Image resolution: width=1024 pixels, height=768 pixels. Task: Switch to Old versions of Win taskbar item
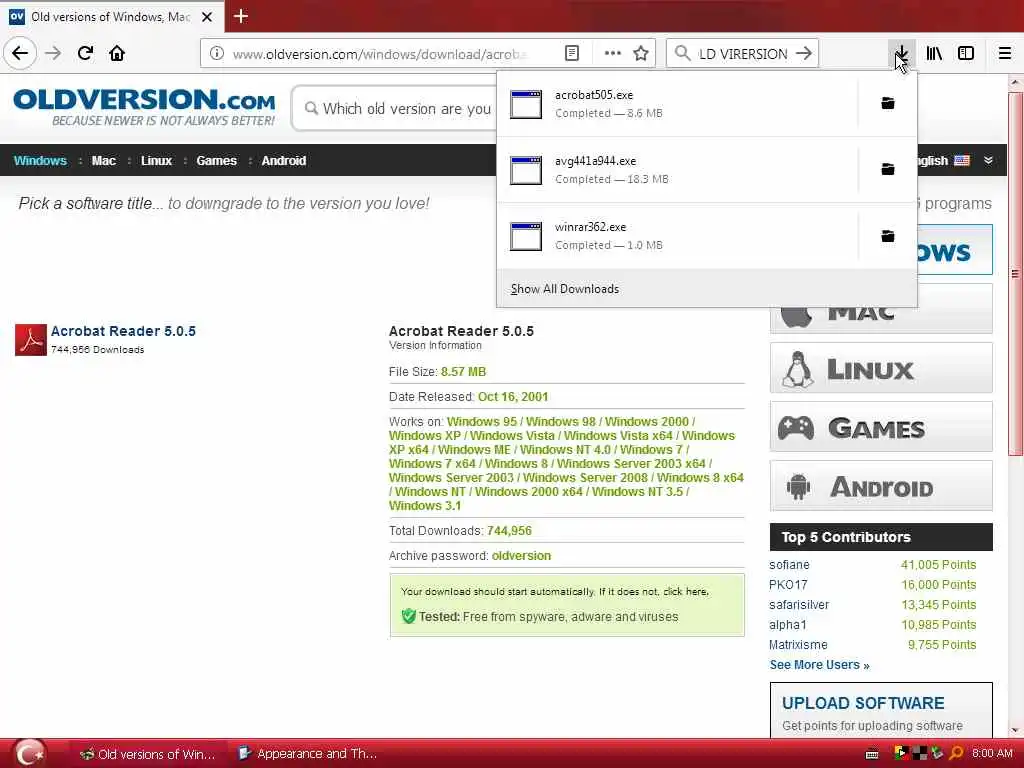148,754
